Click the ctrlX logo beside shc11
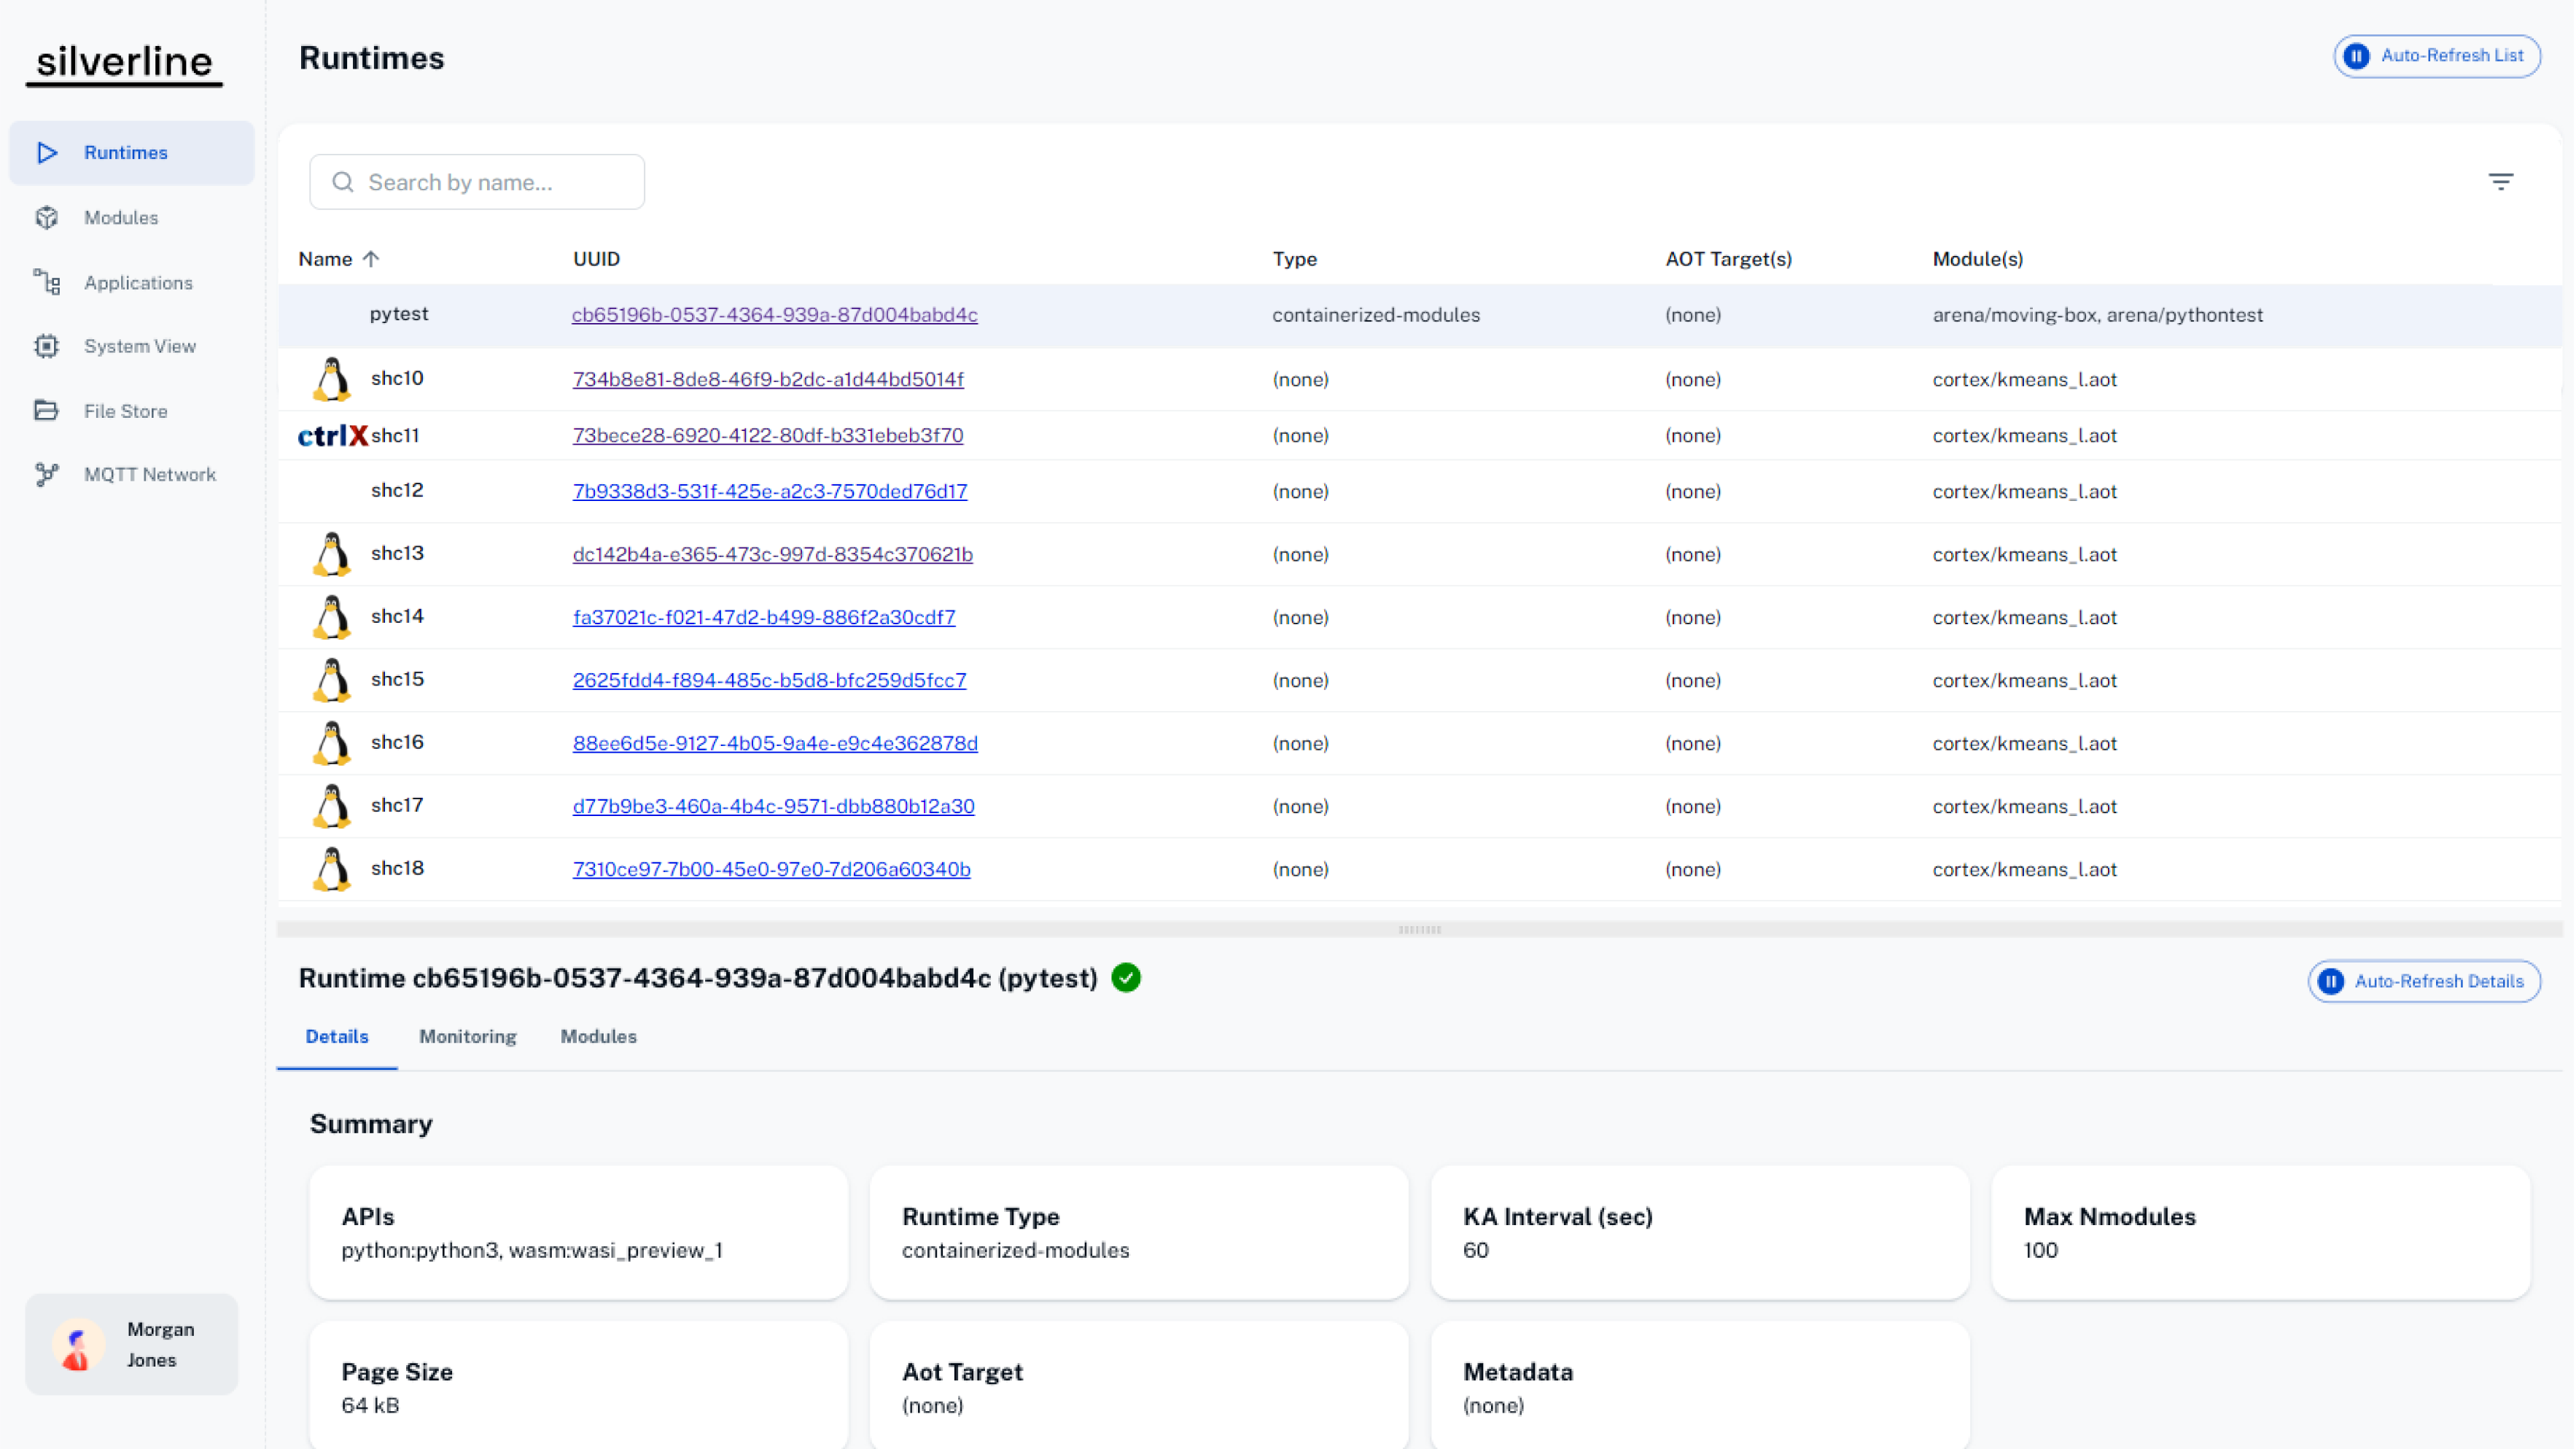2576x1449 pixels. click(333, 436)
